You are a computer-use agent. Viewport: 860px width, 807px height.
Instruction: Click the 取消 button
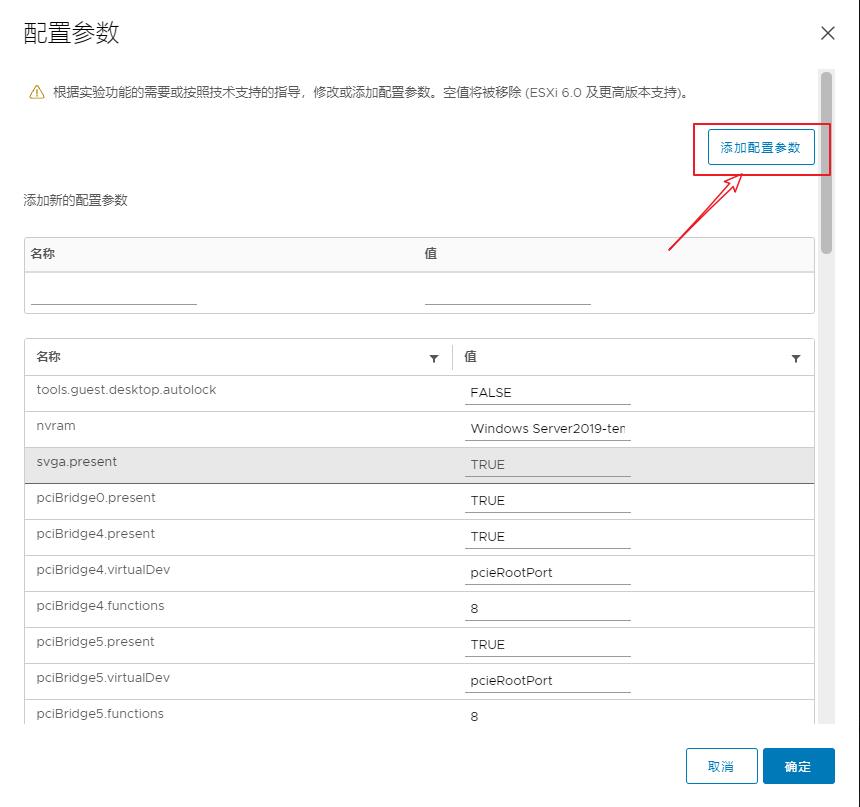[721, 766]
